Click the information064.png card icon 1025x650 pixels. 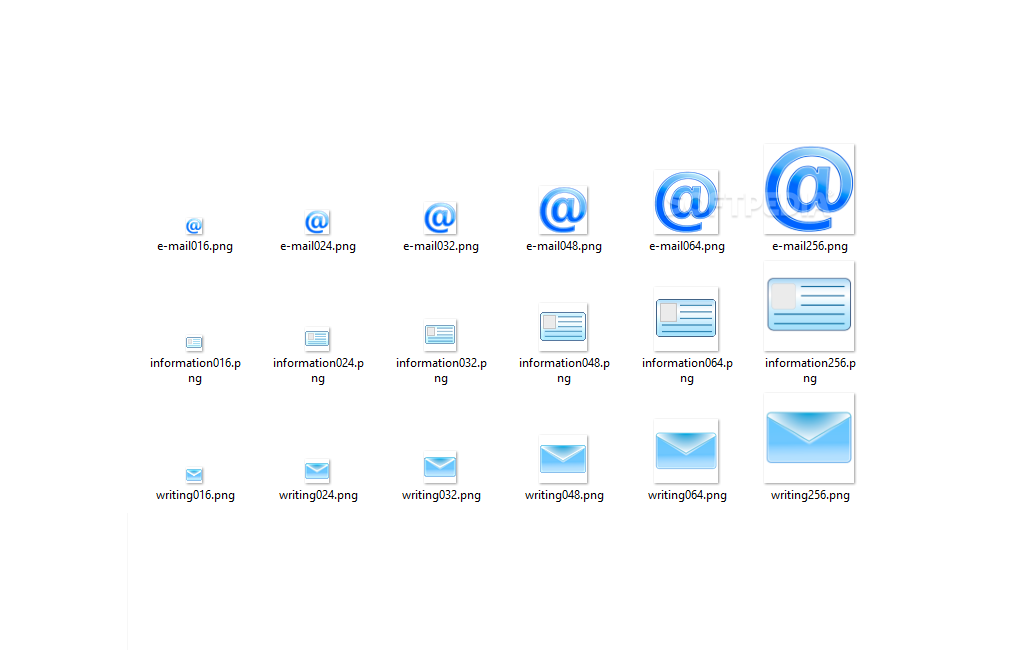coord(686,319)
